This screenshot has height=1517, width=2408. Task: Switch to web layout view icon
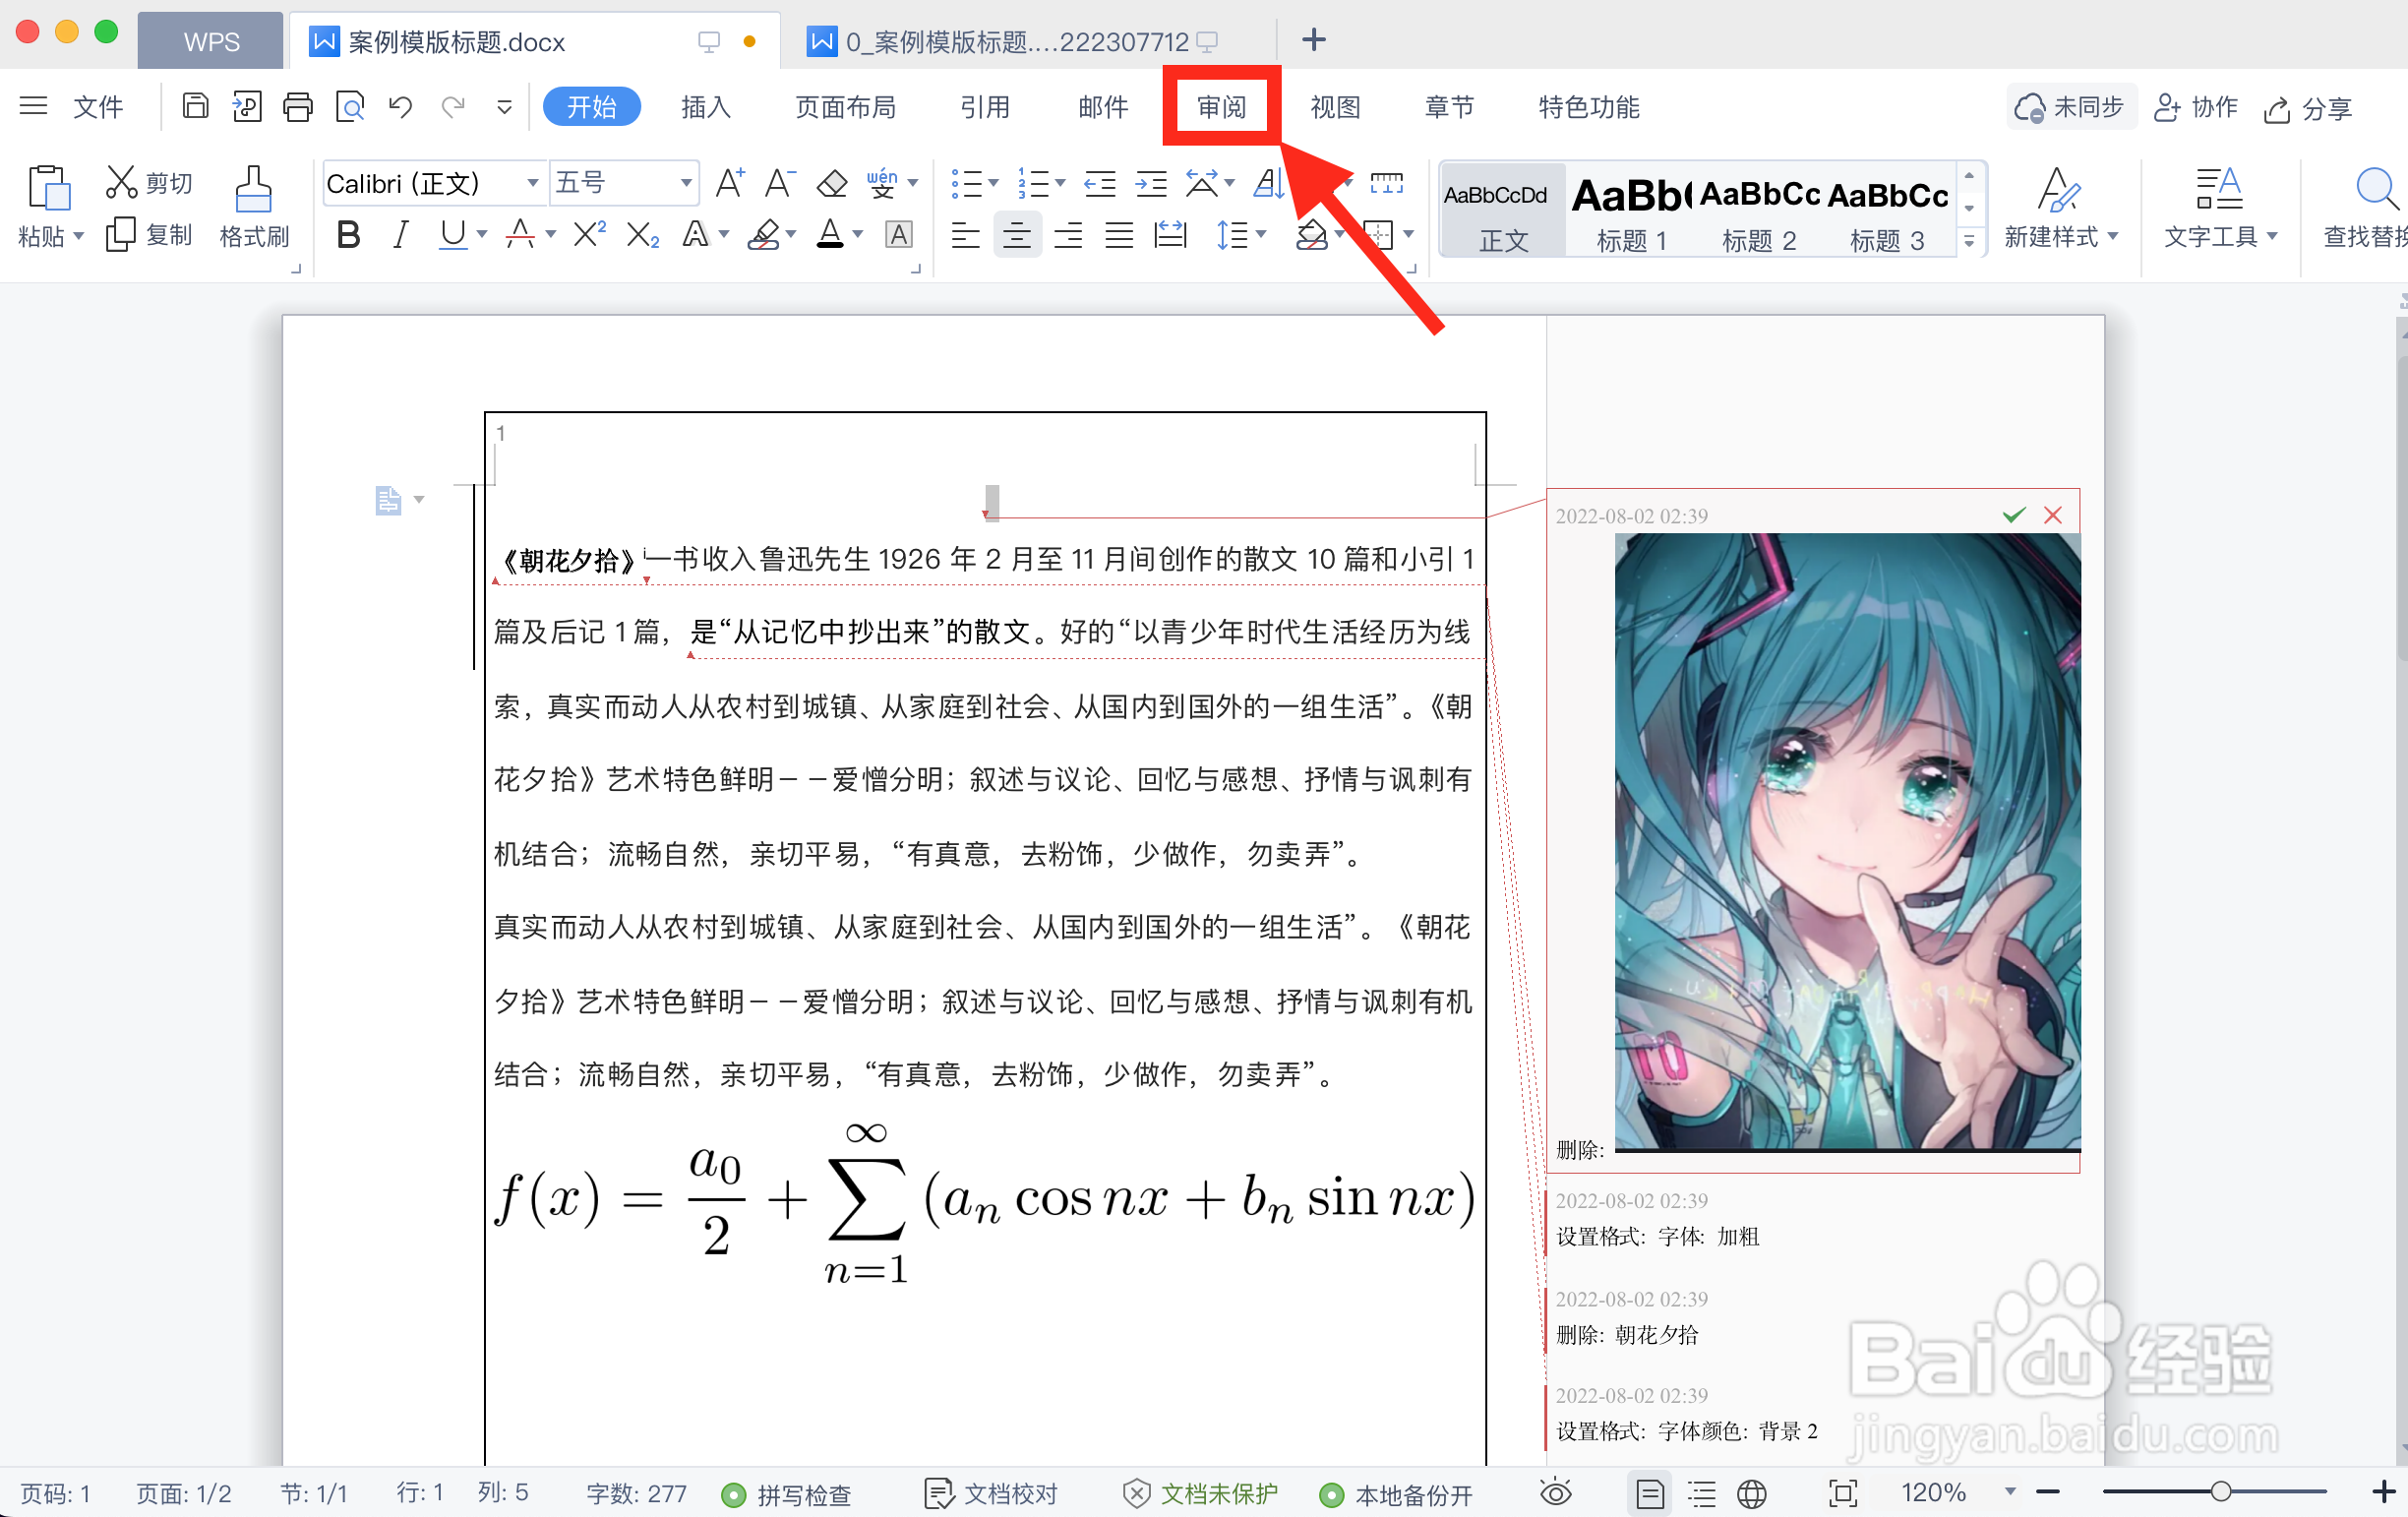[x=1752, y=1494]
